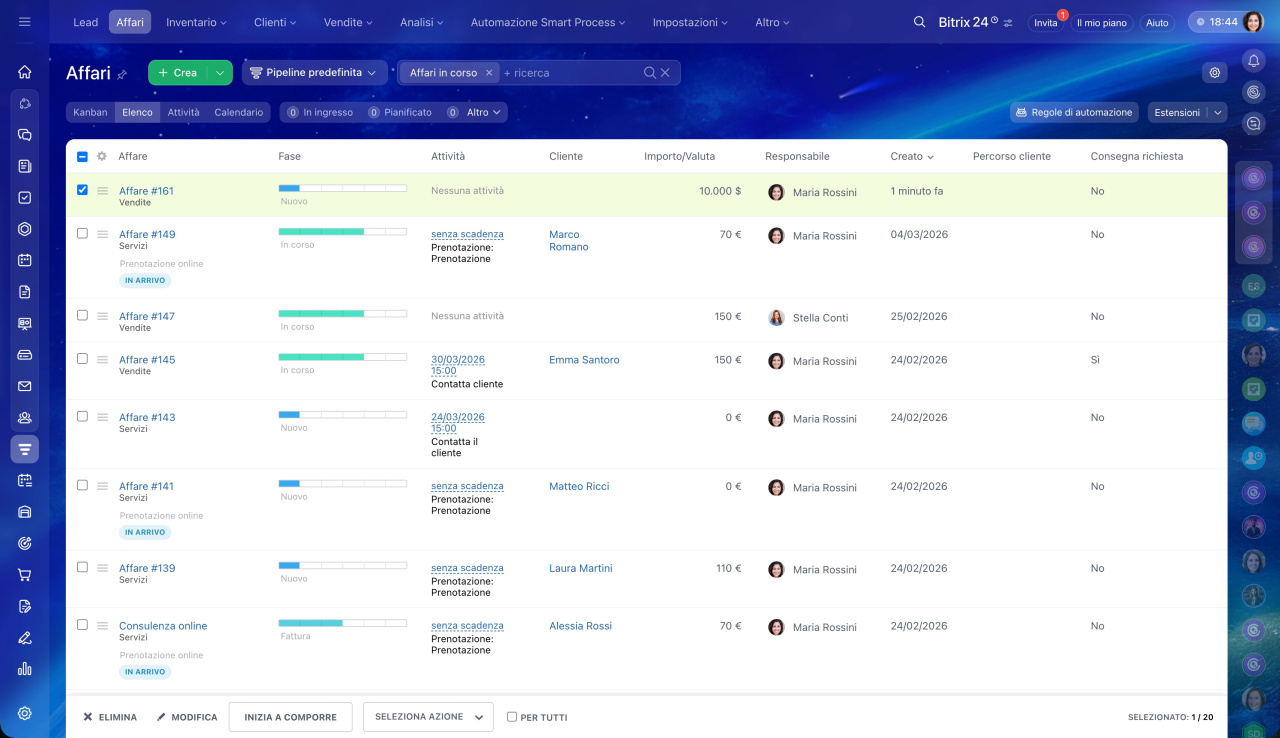
Task: Open the Emma Santoro client link
Action: pyautogui.click(x=584, y=360)
